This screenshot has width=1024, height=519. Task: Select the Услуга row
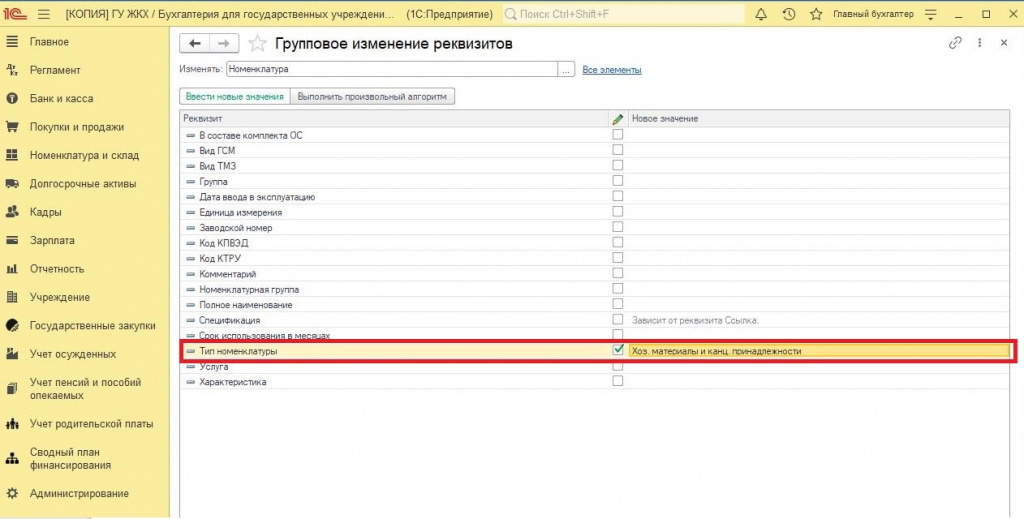click(x=594, y=367)
